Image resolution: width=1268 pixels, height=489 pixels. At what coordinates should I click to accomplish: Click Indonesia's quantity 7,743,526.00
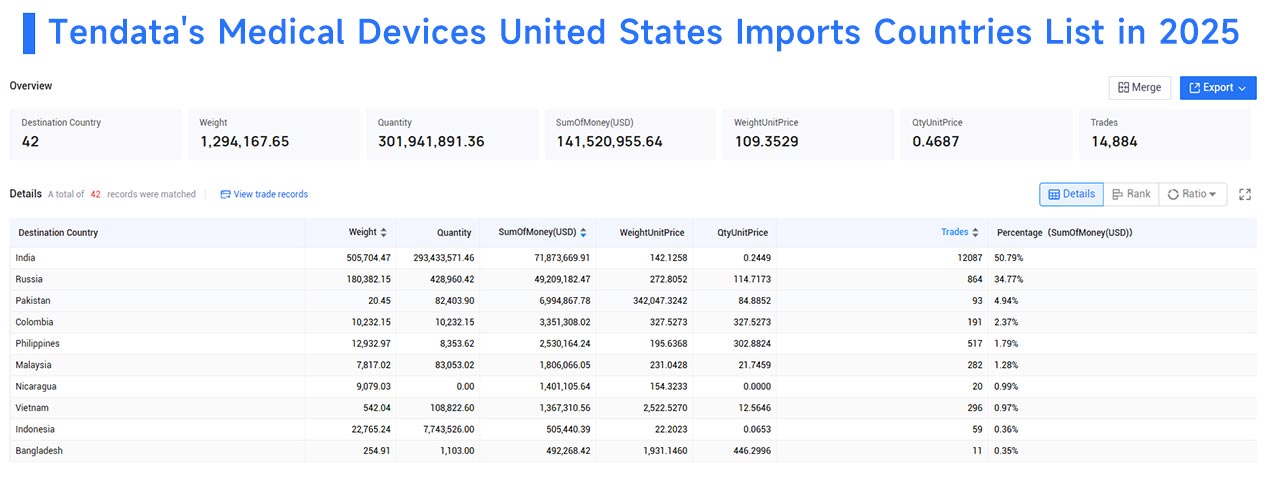click(445, 429)
